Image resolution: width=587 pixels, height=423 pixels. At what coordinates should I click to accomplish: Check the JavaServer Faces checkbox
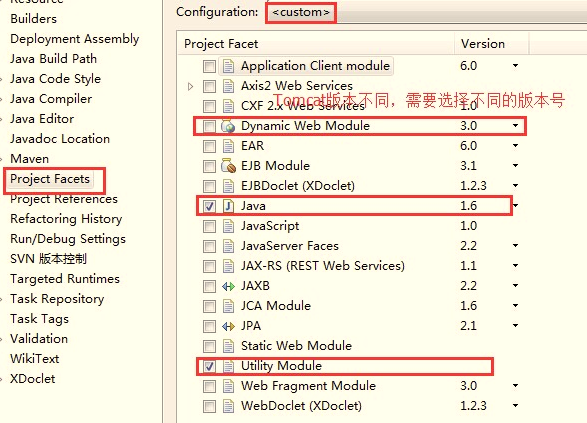(x=209, y=246)
